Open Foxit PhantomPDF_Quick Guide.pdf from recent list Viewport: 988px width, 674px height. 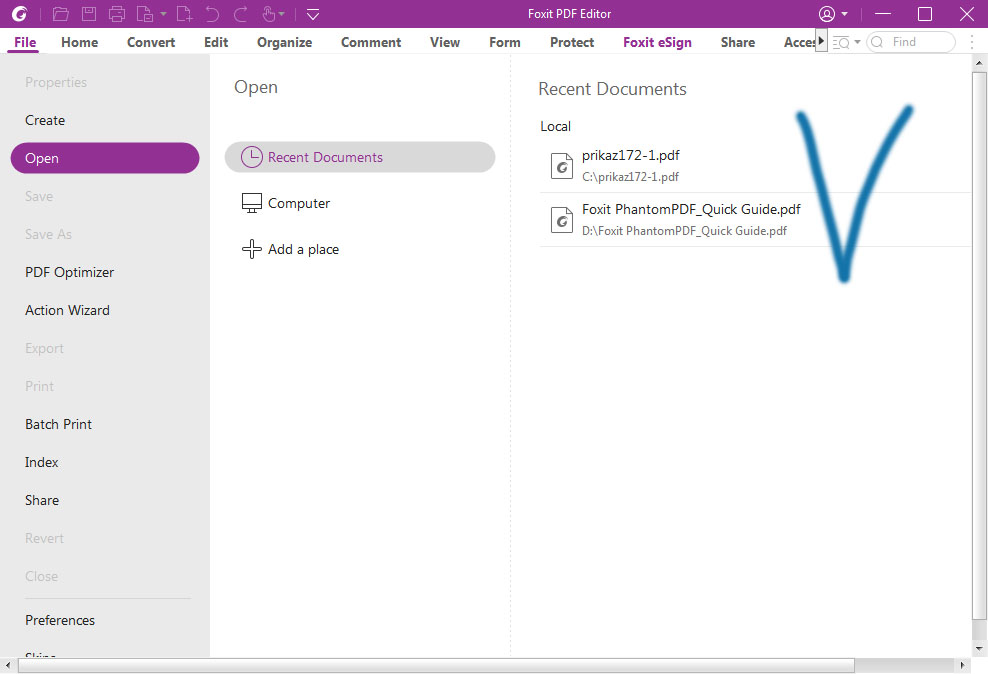(691, 209)
